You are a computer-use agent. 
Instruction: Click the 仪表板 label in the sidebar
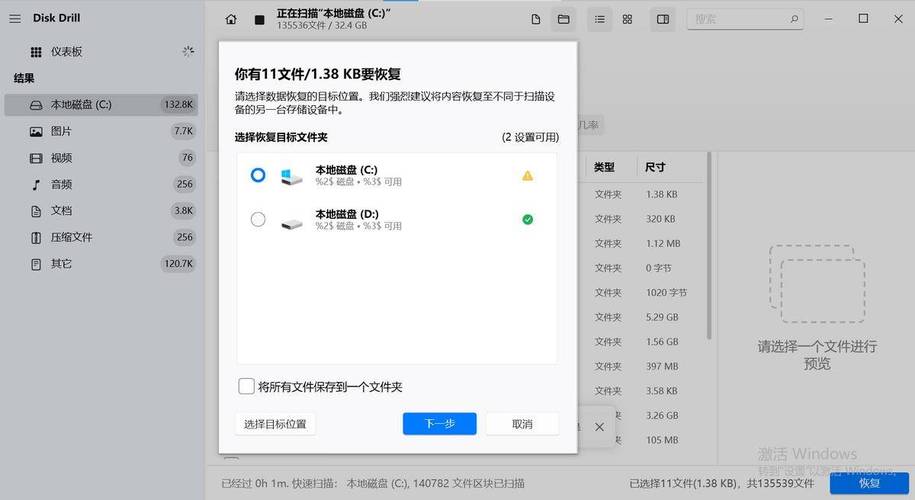(x=67, y=52)
